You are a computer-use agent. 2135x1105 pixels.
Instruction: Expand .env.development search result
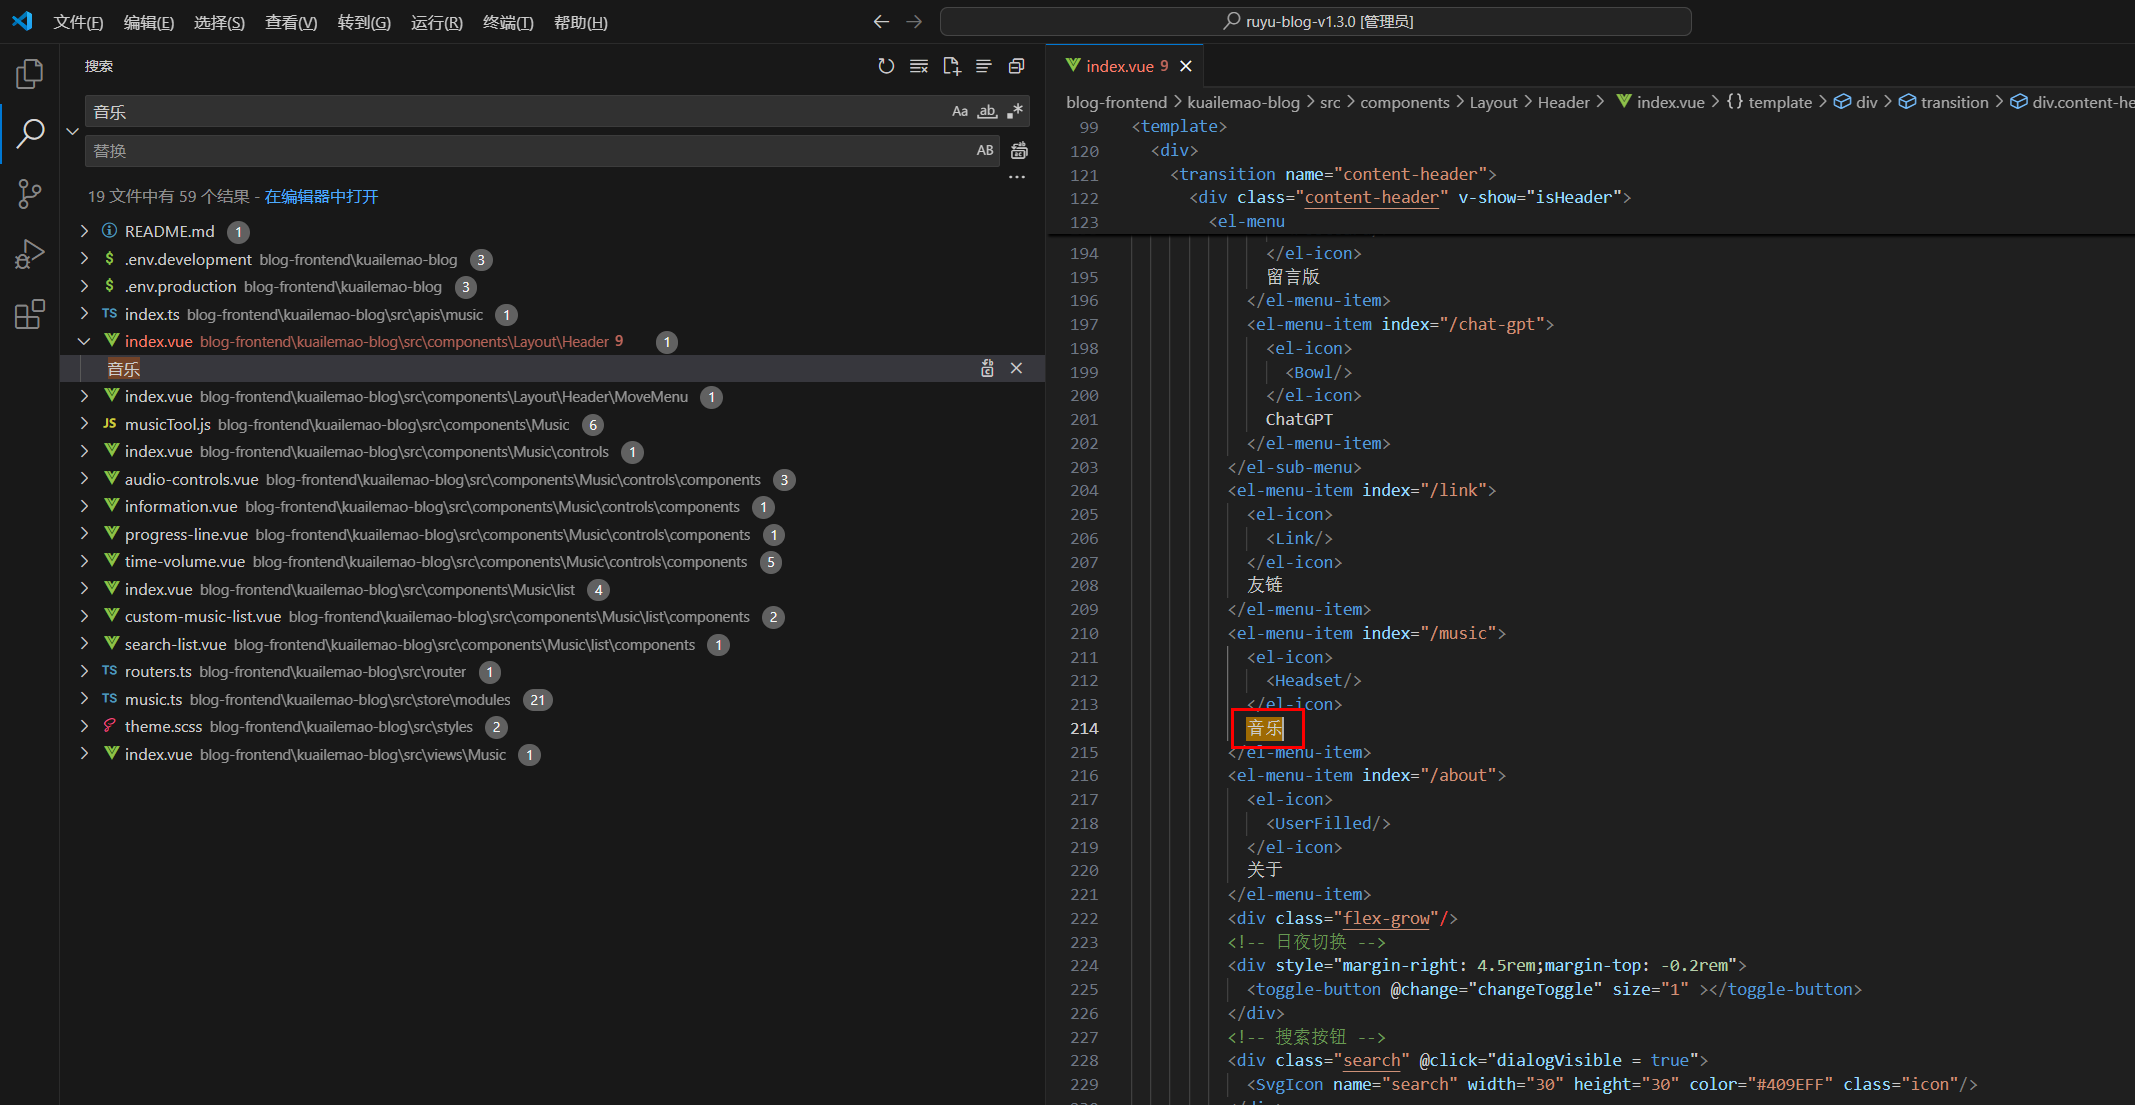[x=84, y=259]
